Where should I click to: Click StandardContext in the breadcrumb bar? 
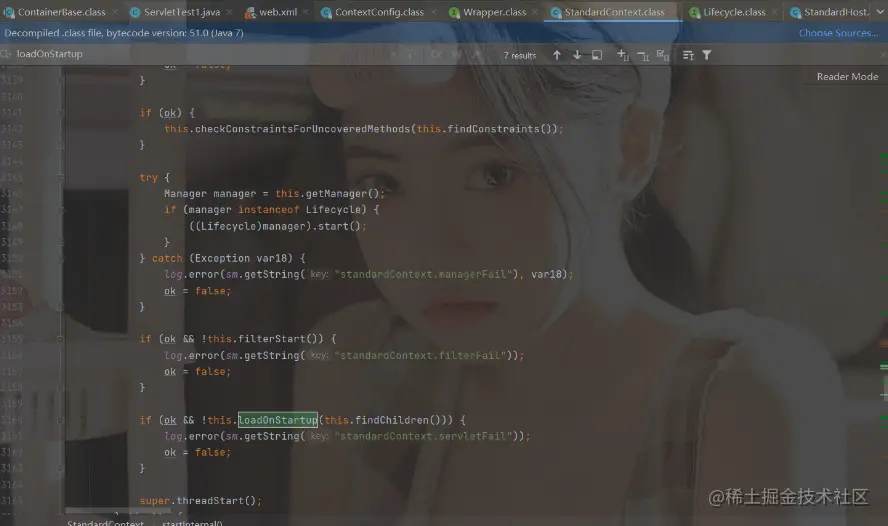pyautogui.click(x=105, y=523)
